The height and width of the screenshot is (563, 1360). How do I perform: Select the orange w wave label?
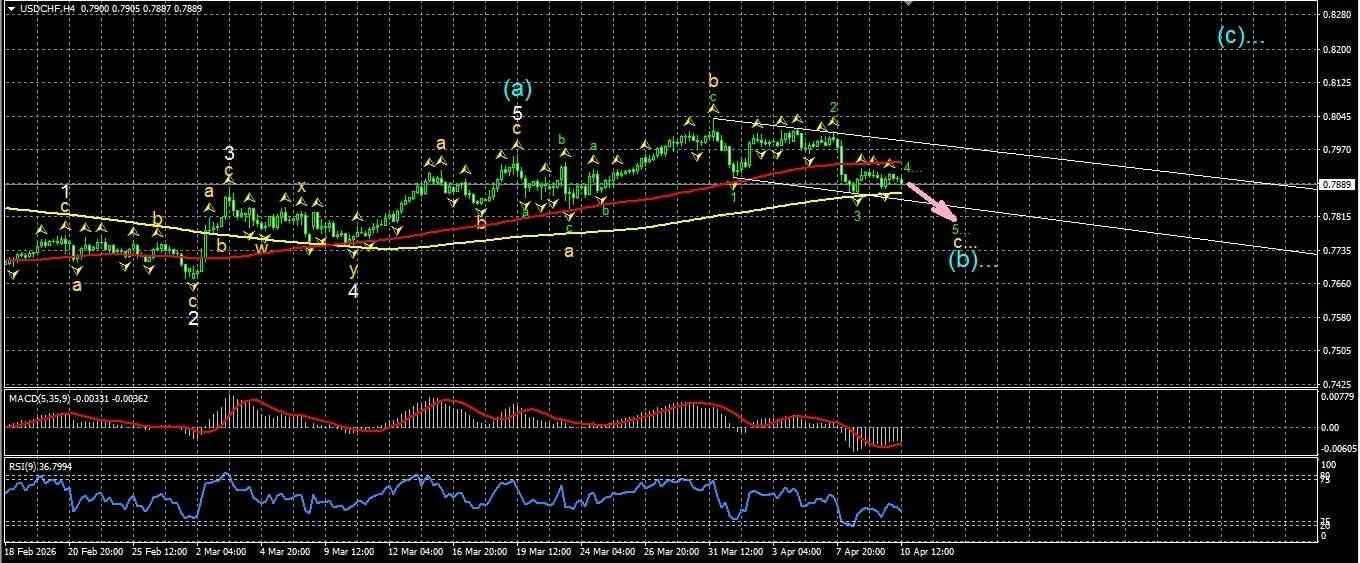pyautogui.click(x=260, y=246)
